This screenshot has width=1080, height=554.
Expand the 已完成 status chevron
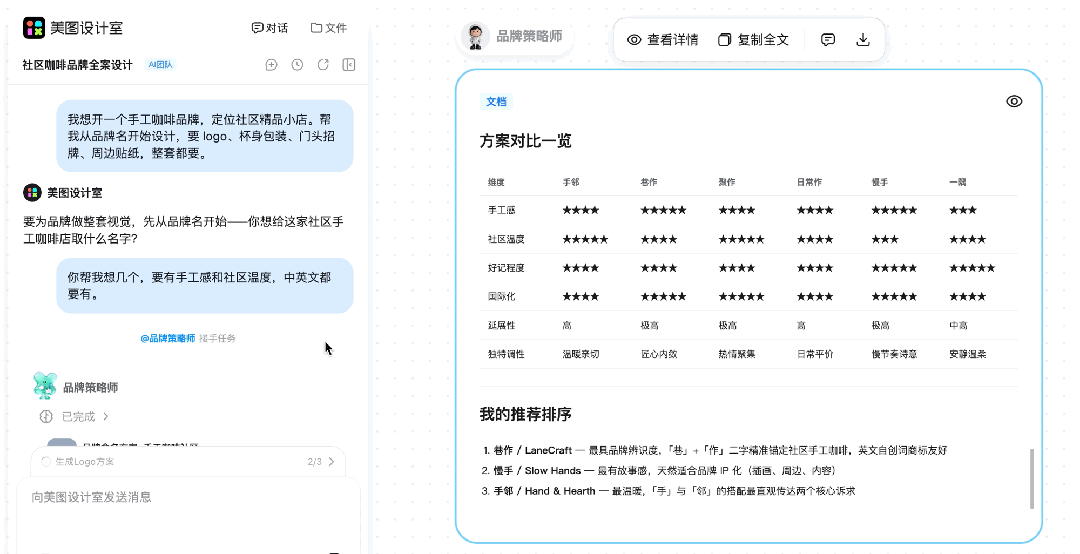click(x=105, y=416)
